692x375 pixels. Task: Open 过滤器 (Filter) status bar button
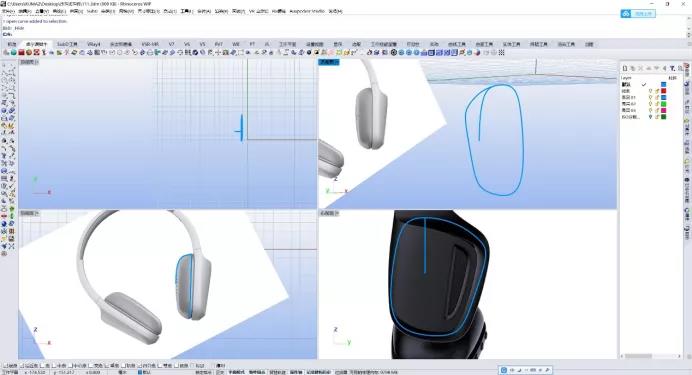pyautogui.click(x=341, y=372)
